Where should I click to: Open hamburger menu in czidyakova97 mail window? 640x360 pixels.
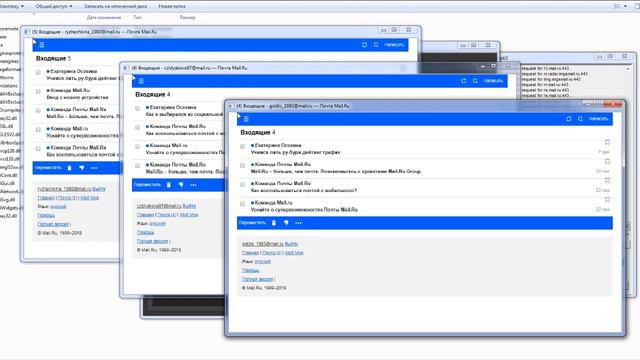pos(141,81)
